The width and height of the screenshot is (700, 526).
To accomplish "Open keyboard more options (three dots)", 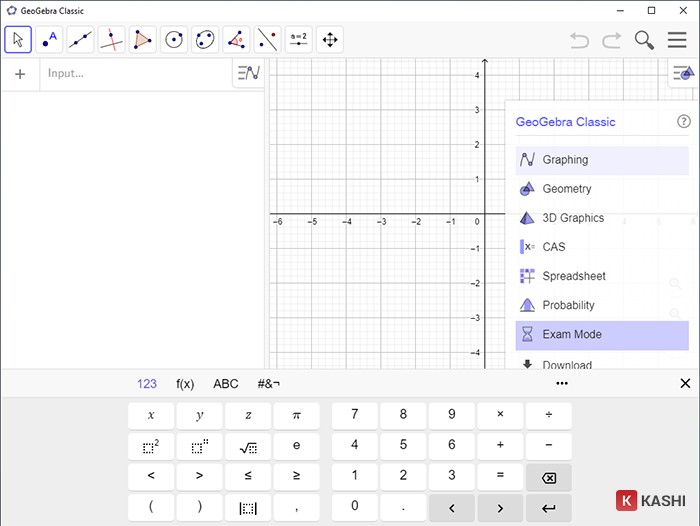I will pos(562,384).
